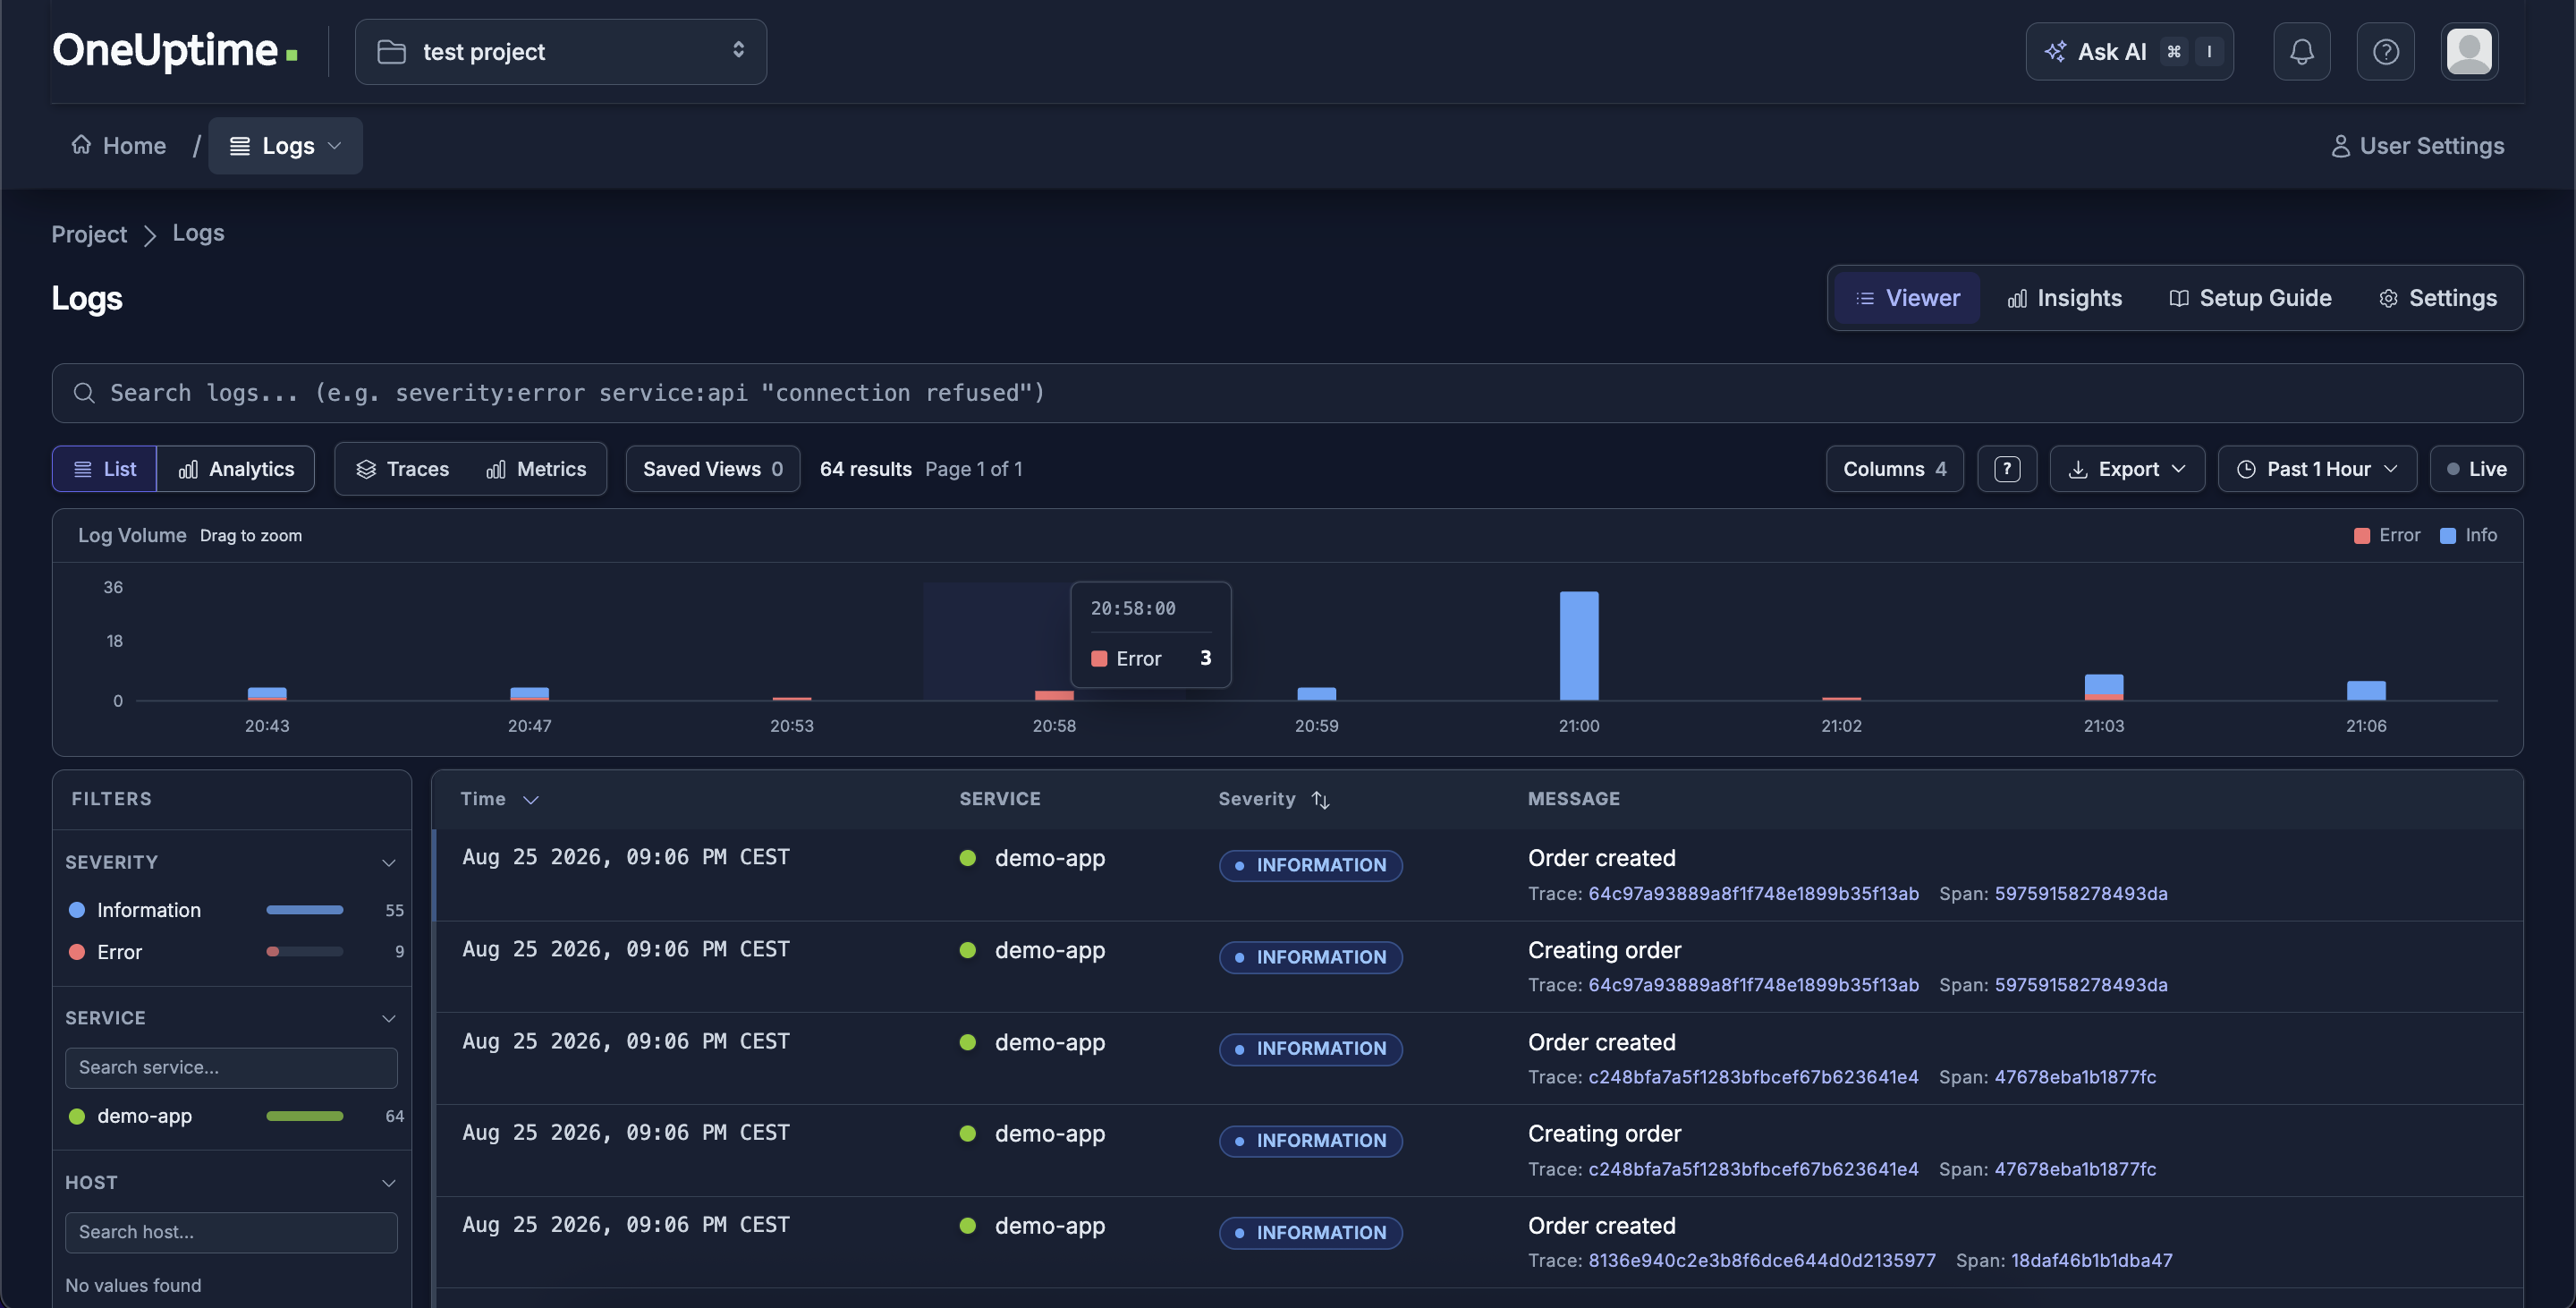Open the Columns 4 selector
Viewport: 2576px width, 1308px height.
1894,469
